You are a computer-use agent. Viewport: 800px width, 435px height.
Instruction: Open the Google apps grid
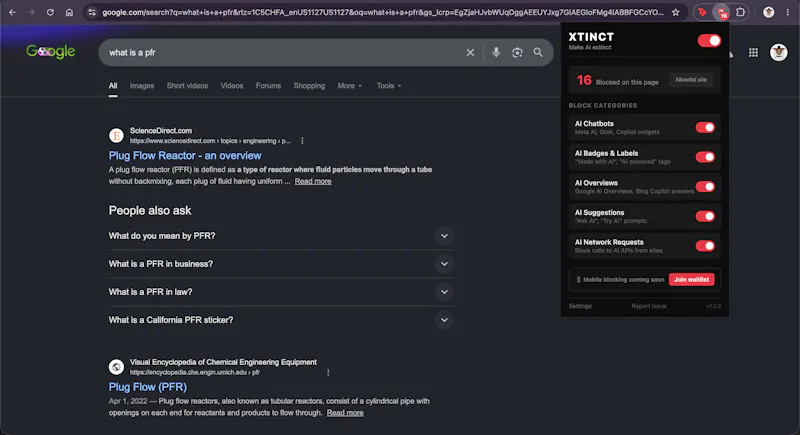tap(753, 52)
